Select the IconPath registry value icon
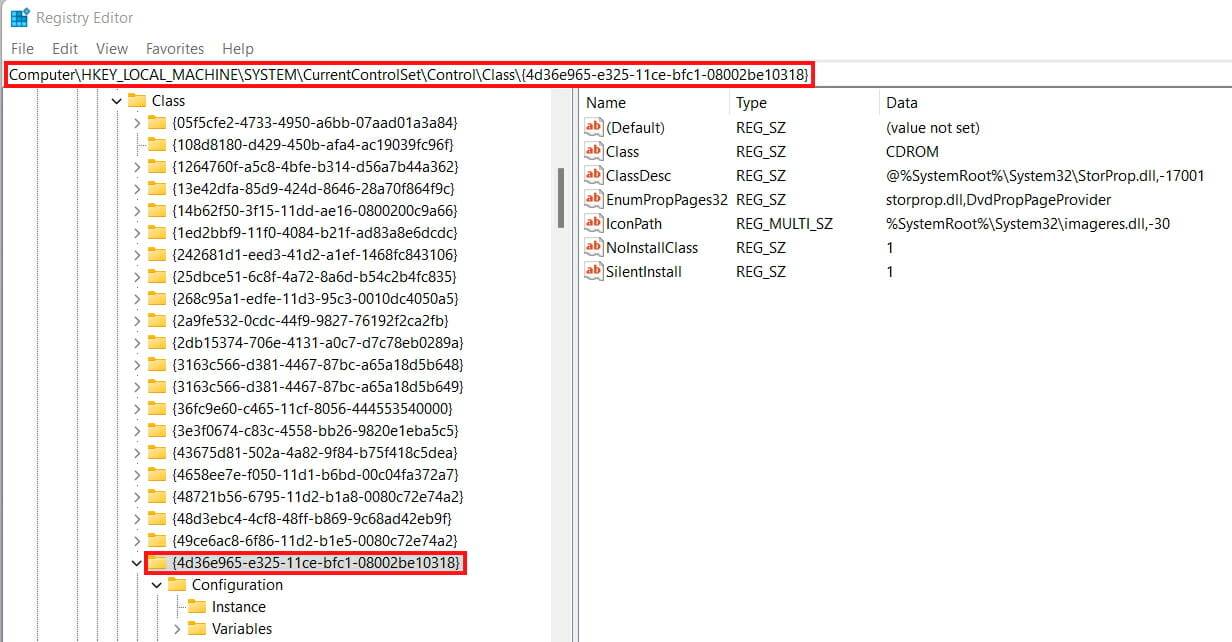1232x642 pixels. tap(595, 224)
